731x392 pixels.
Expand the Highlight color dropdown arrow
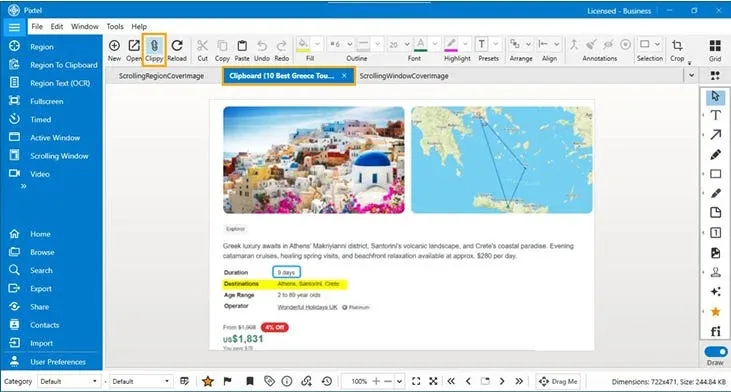tap(465, 44)
